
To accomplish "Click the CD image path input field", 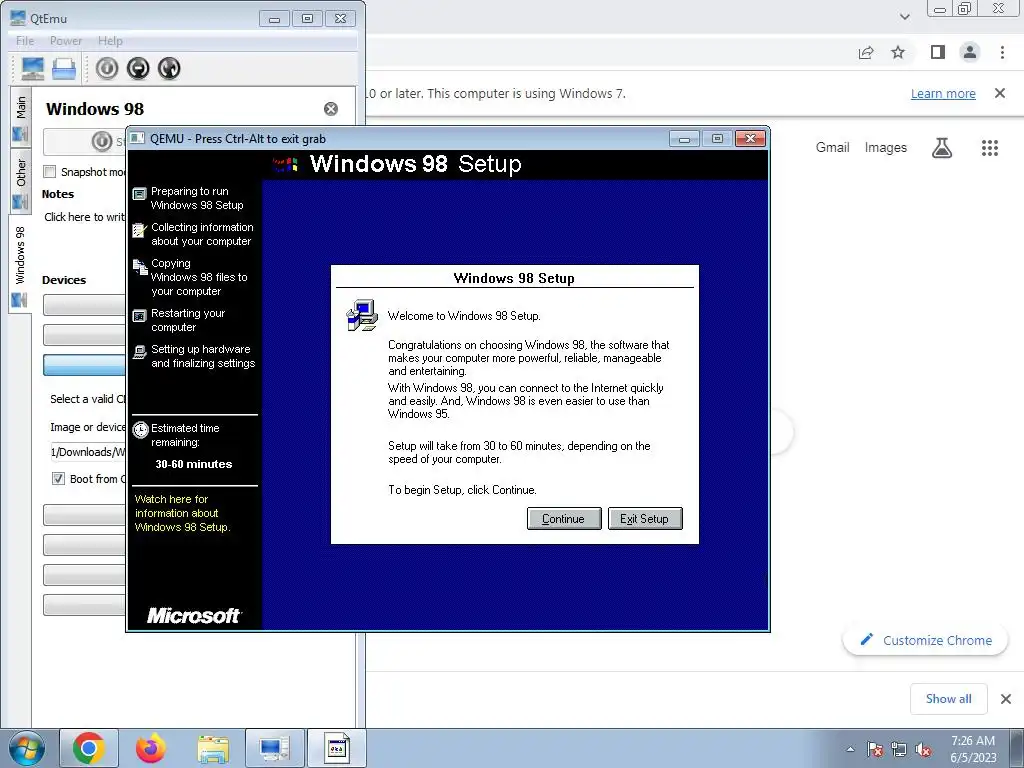I will tap(87, 452).
